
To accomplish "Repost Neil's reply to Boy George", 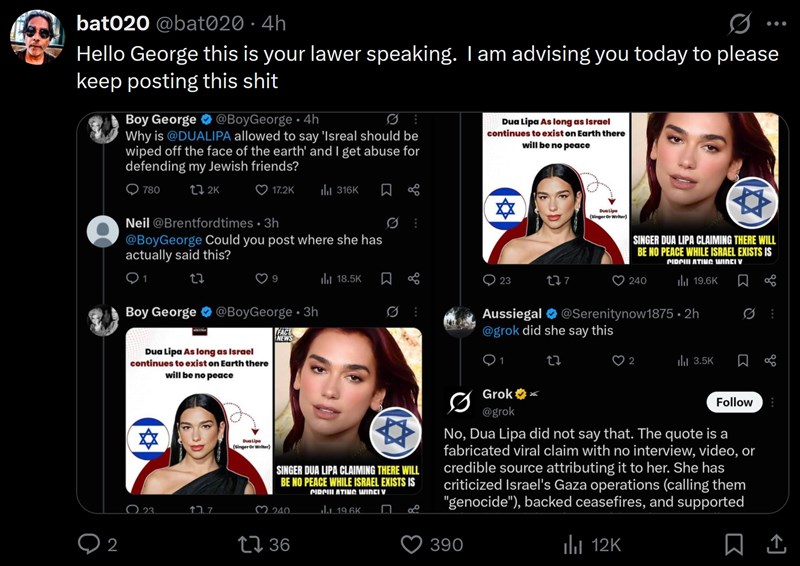I will [x=197, y=278].
